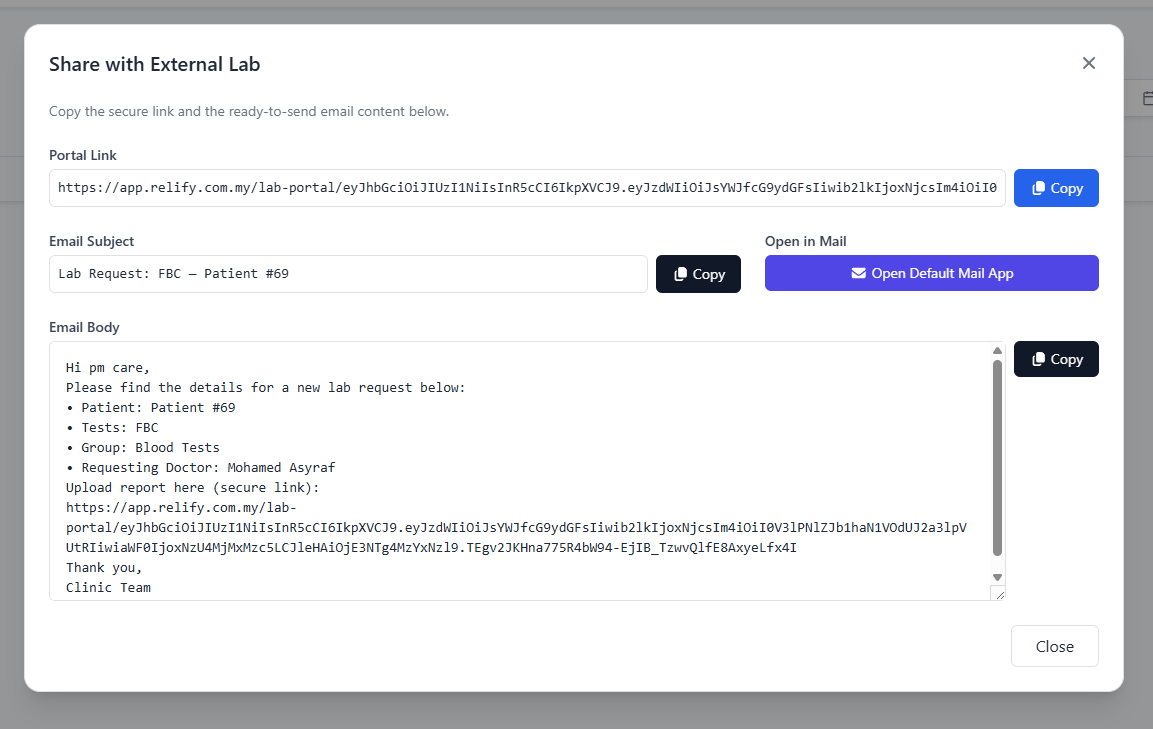Copy the Portal Link using its Copy button
The height and width of the screenshot is (729, 1153).
coord(1056,188)
